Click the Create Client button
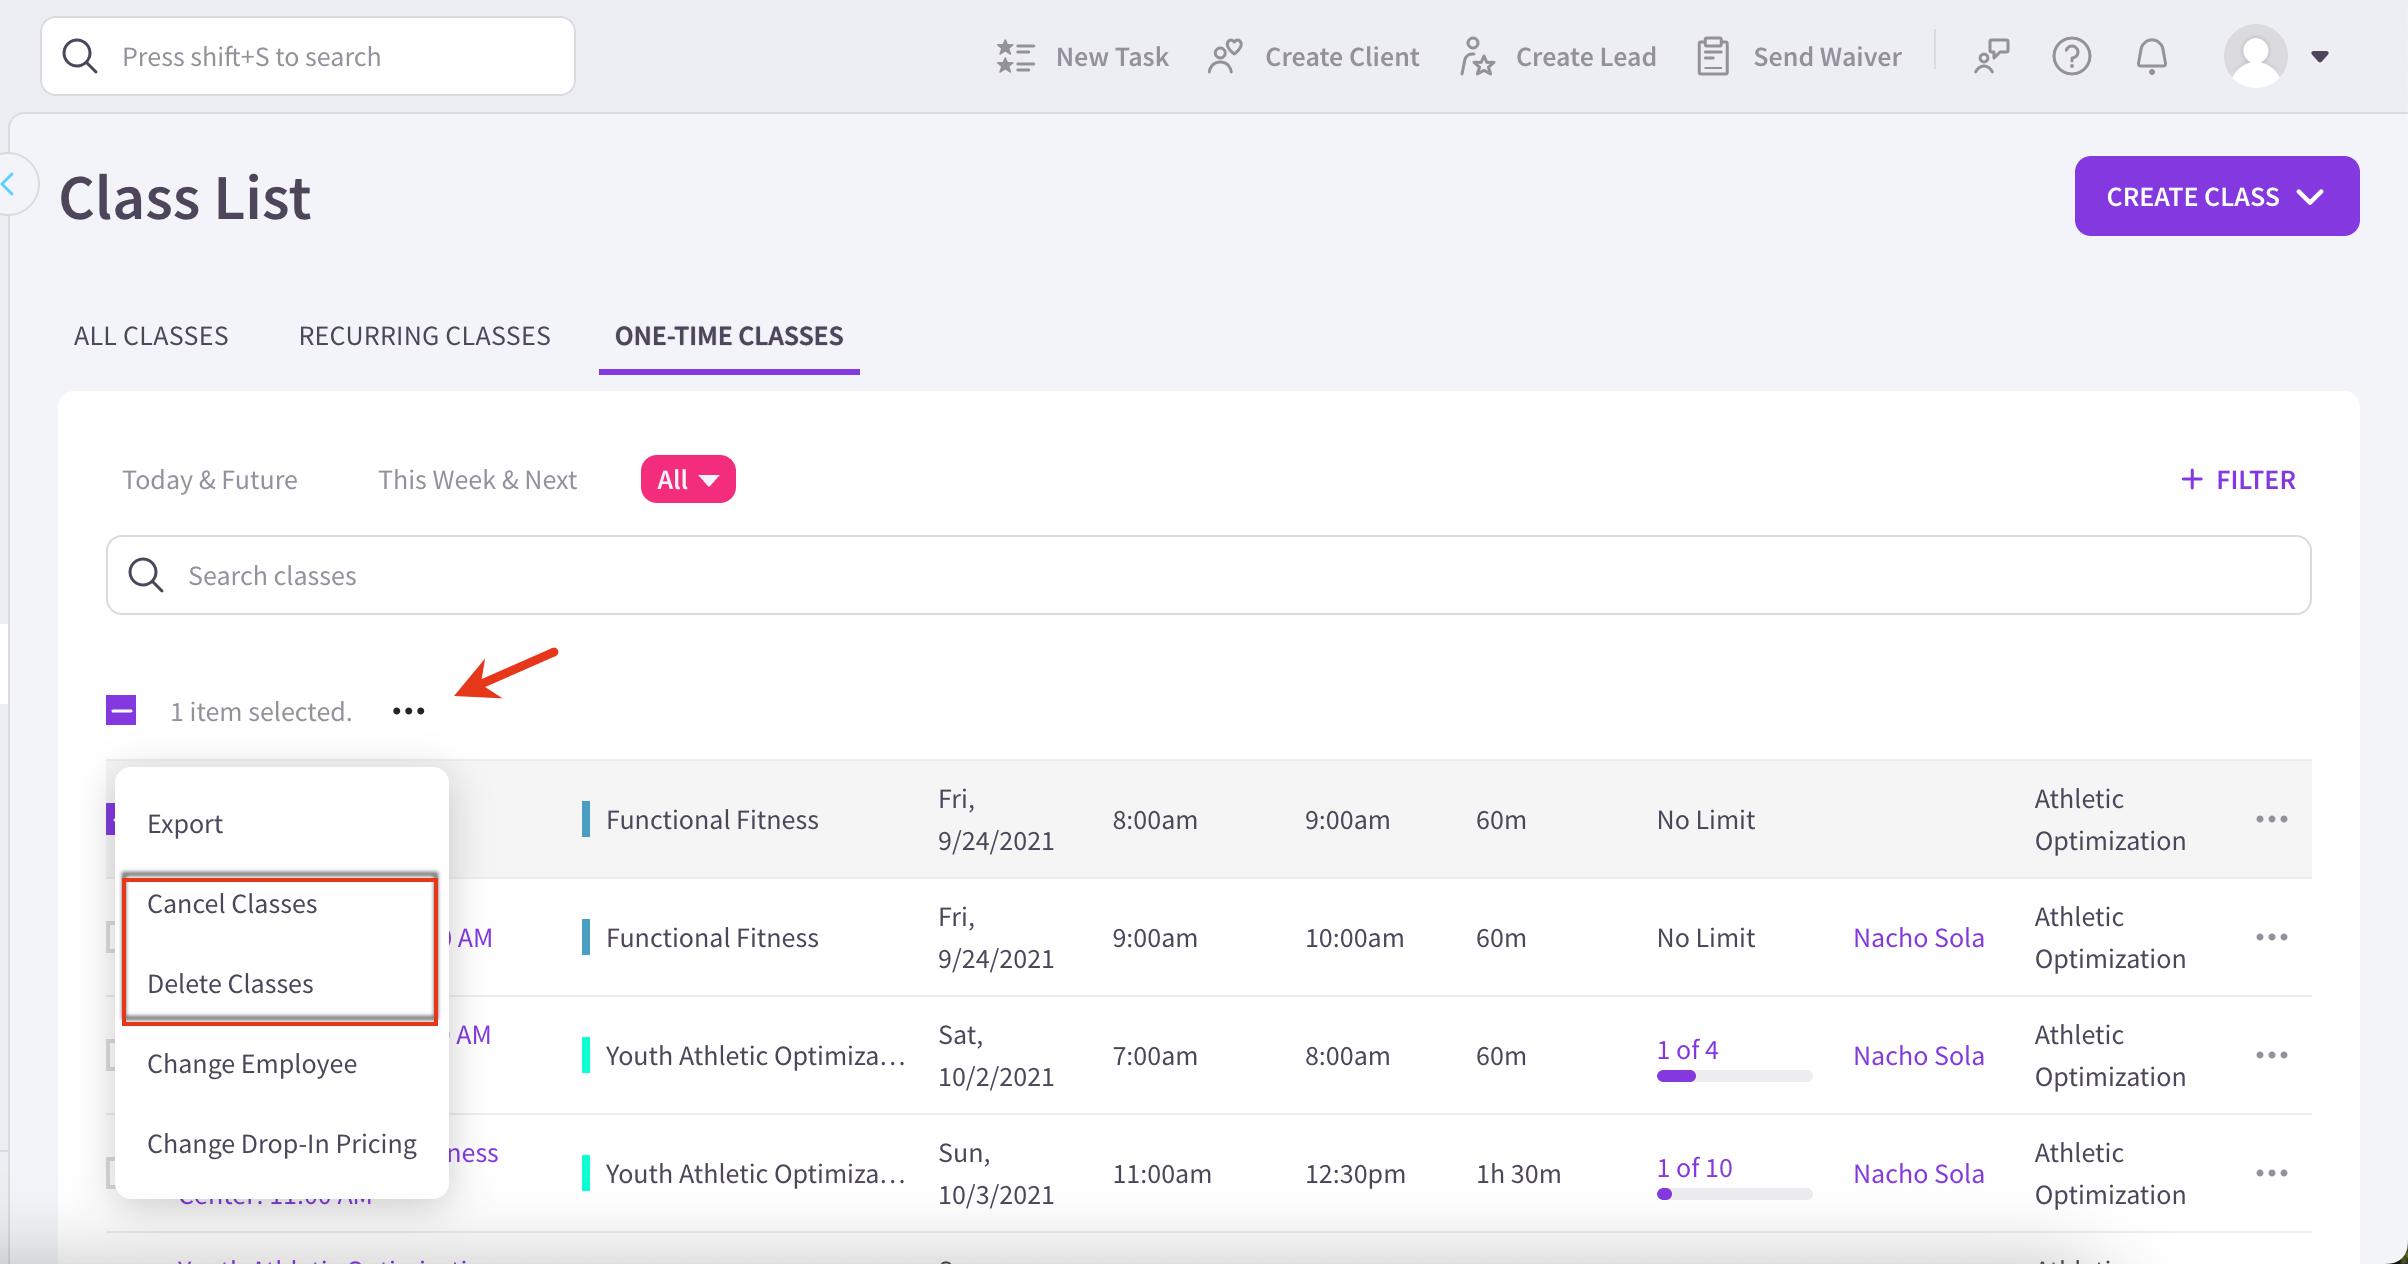This screenshot has height=1264, width=2408. click(1312, 57)
